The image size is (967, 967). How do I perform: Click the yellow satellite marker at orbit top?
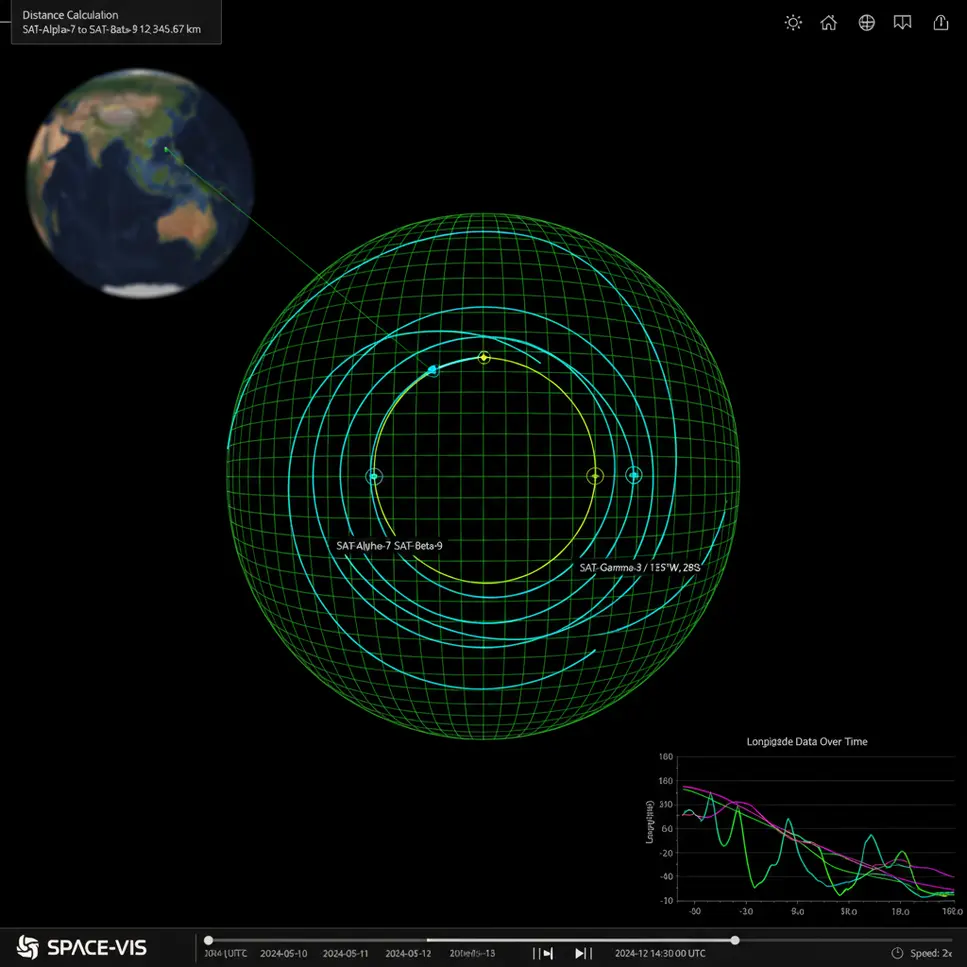click(x=484, y=357)
